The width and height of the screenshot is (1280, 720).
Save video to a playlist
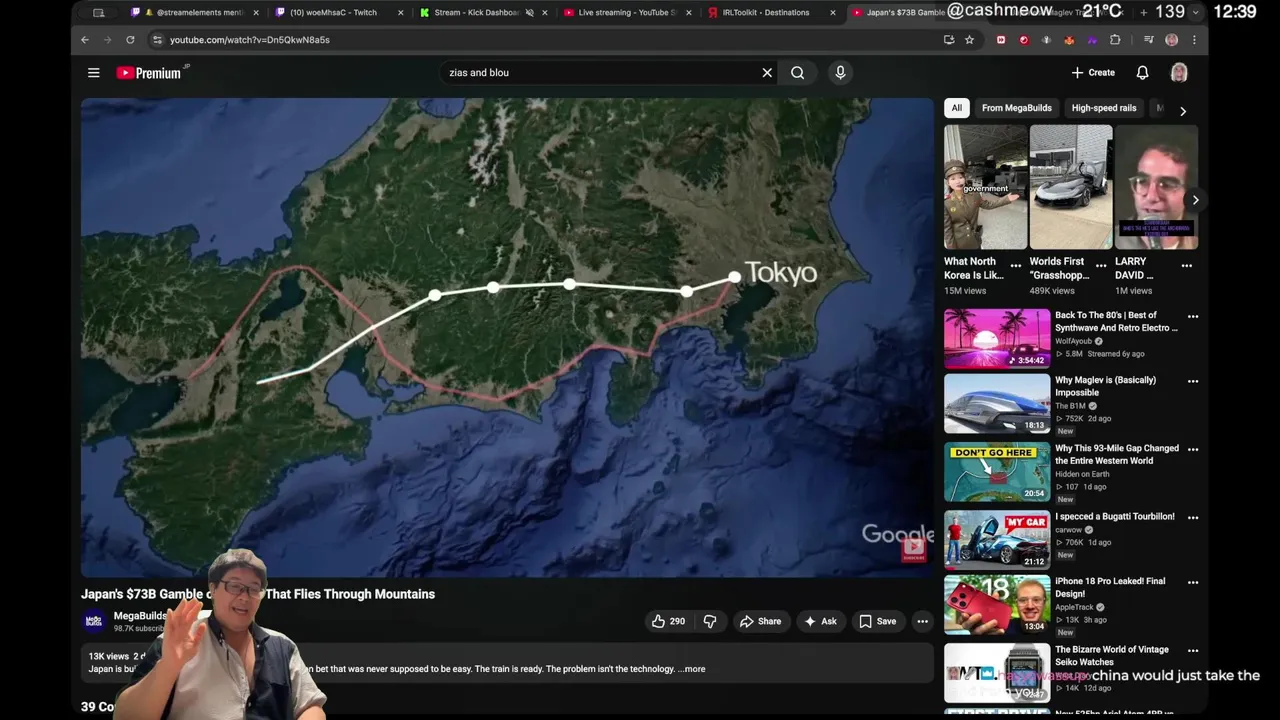coord(878,621)
